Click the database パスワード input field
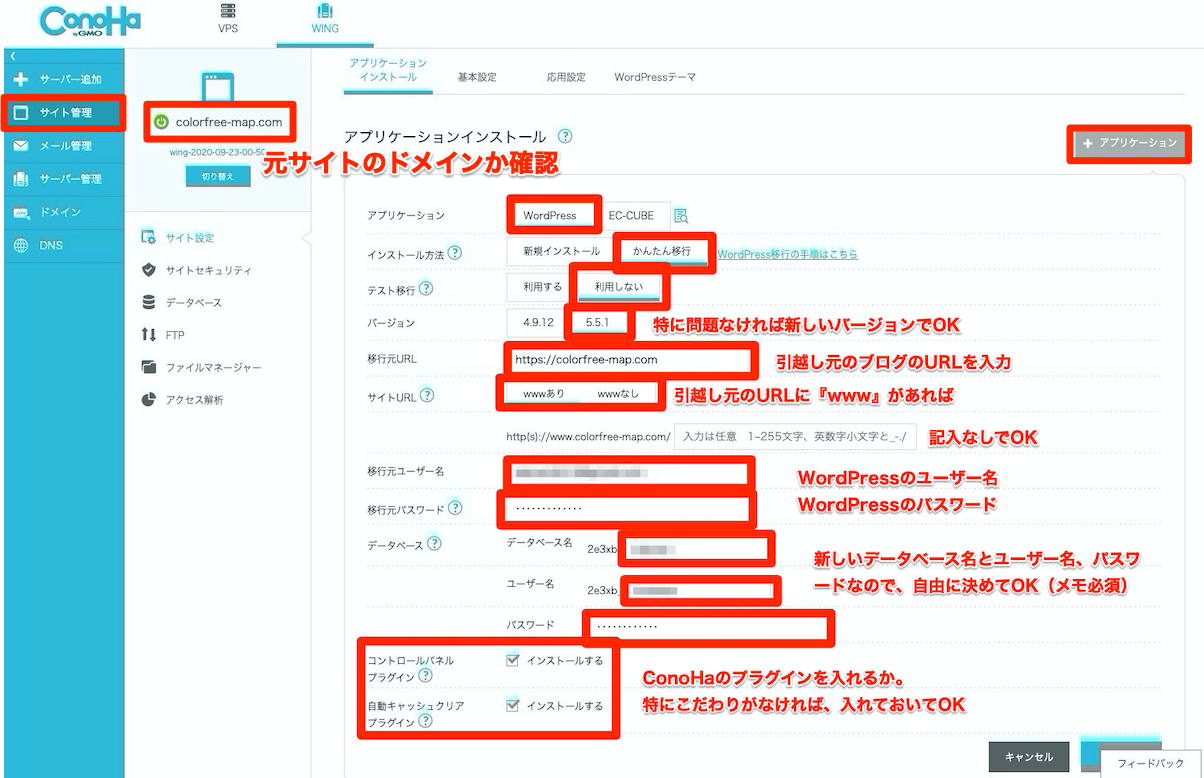 click(708, 627)
